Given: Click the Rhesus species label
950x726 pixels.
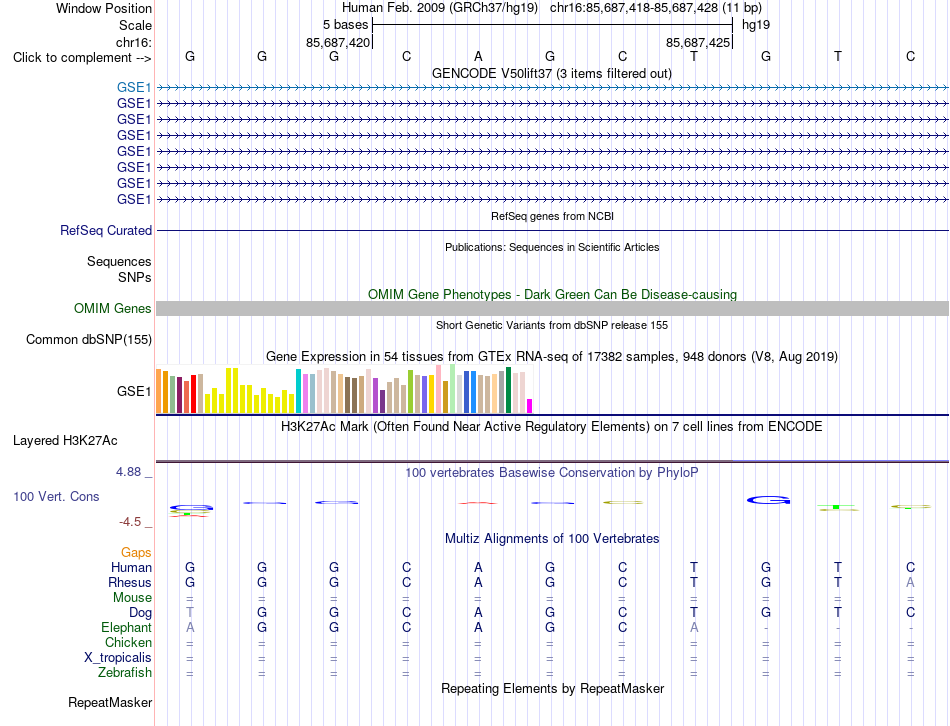Looking at the screenshot, I should pyautogui.click(x=130, y=582).
